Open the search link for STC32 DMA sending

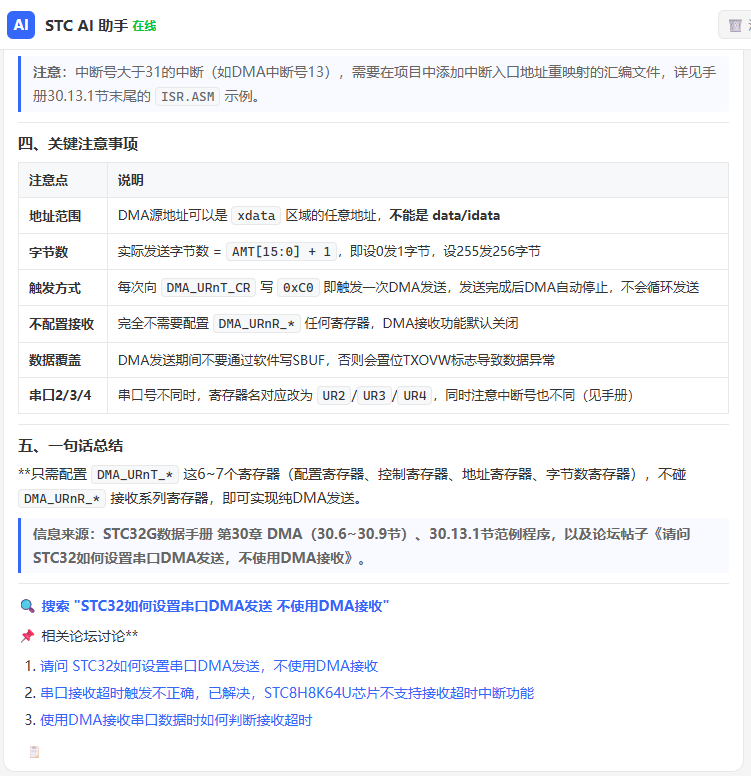click(x=215, y=606)
